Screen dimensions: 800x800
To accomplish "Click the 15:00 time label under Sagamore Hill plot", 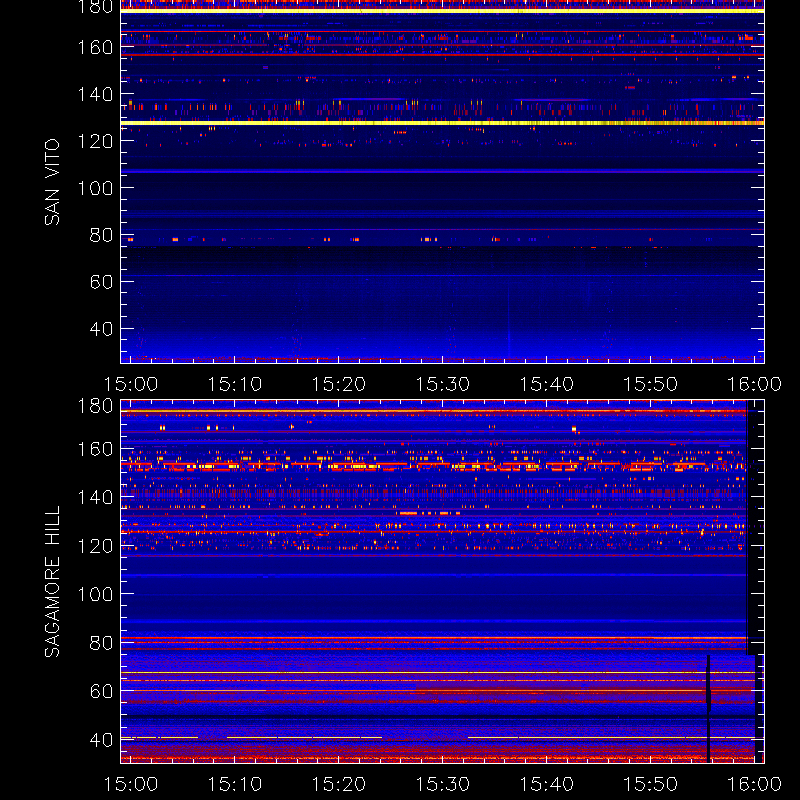I will pos(131,784).
